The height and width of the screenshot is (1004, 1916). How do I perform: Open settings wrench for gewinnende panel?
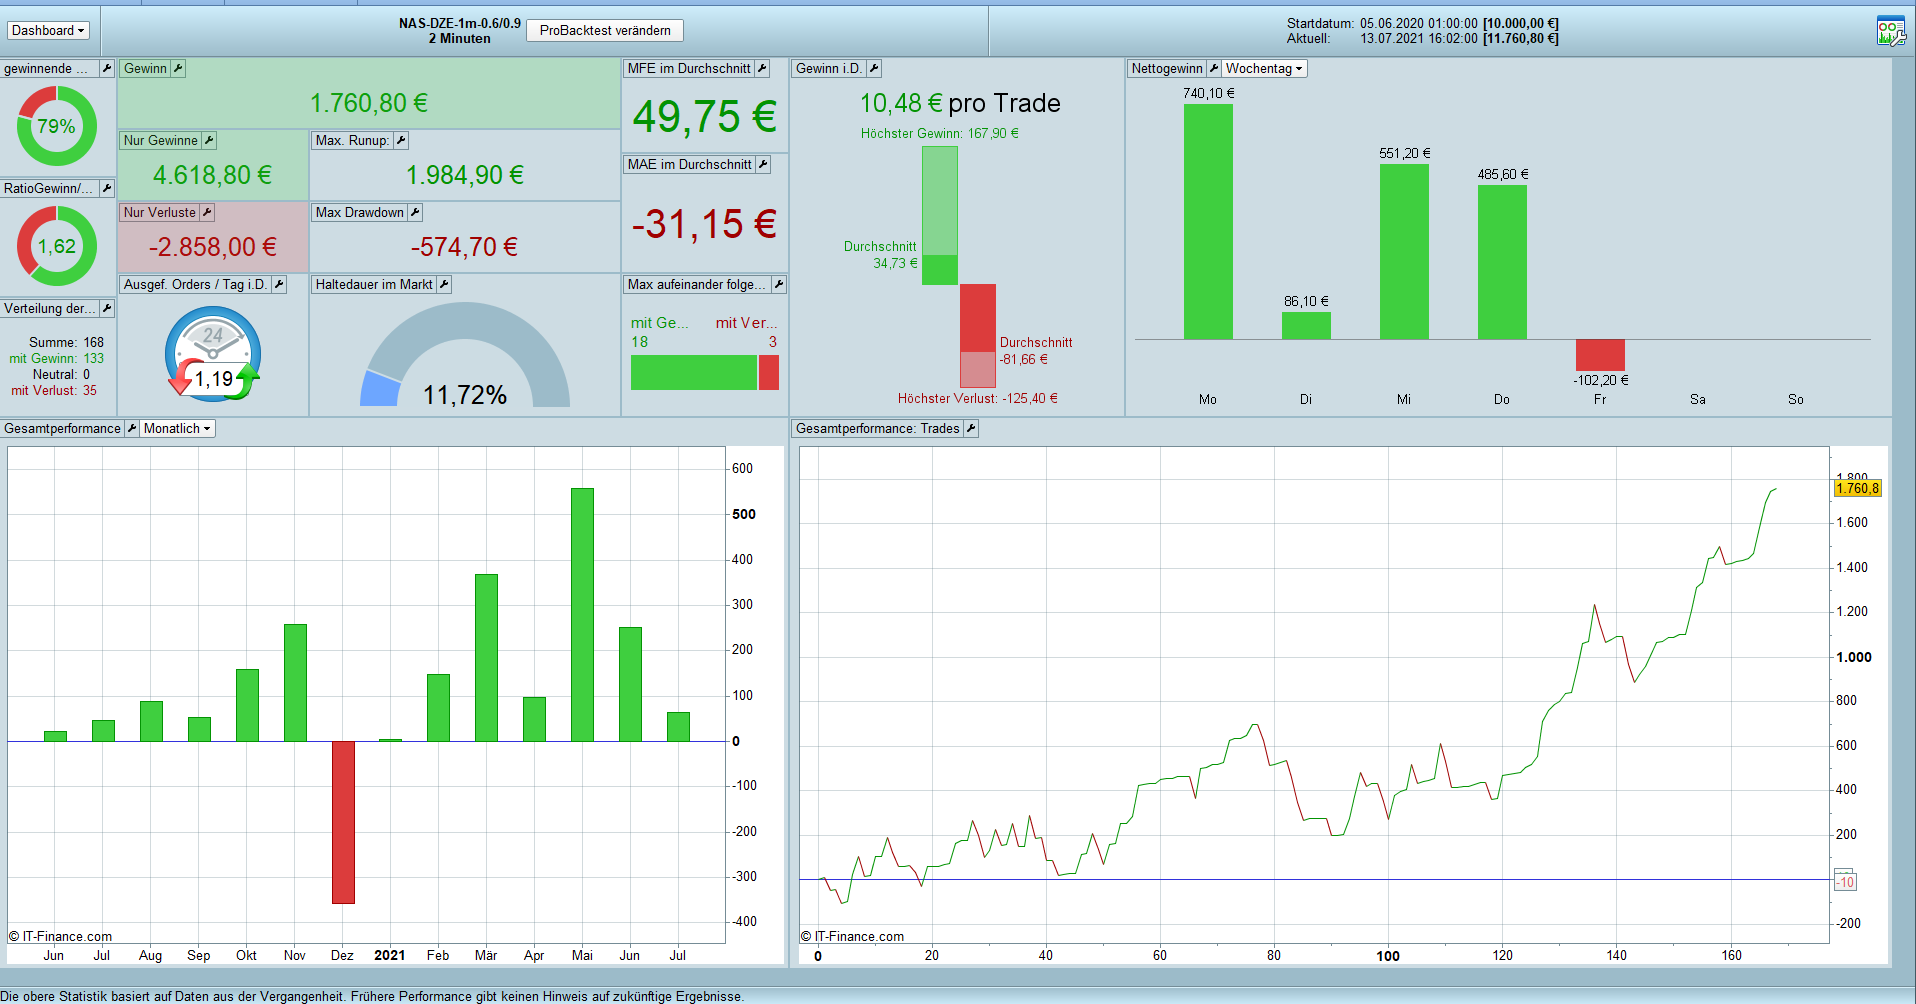107,68
